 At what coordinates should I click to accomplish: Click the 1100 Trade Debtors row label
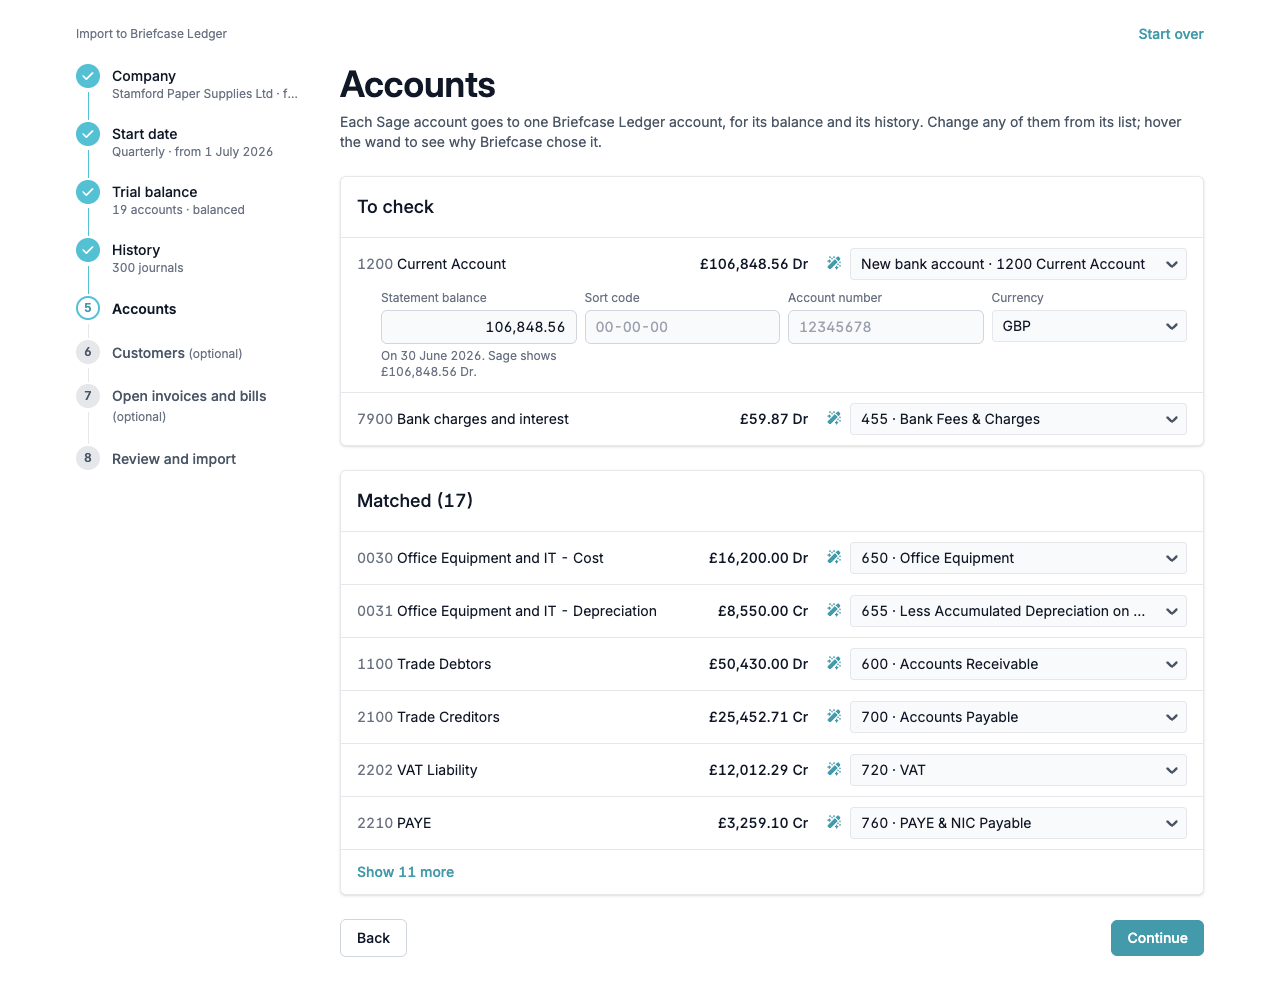coord(424,664)
